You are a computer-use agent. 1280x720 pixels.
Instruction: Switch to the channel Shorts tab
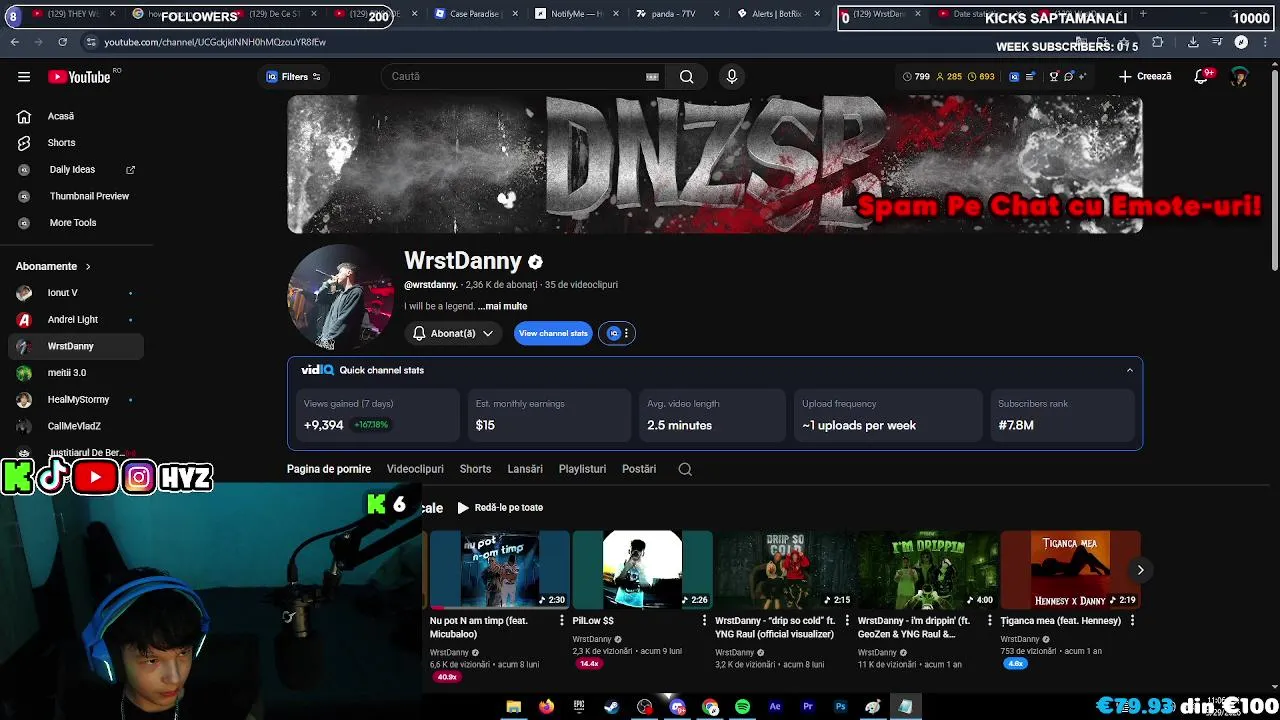point(475,469)
